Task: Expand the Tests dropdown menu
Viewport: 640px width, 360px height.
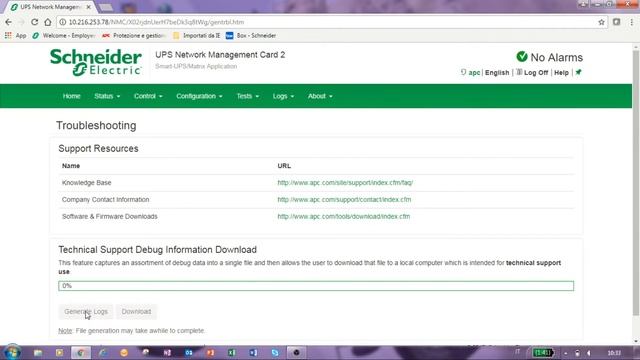Action: click(x=248, y=96)
